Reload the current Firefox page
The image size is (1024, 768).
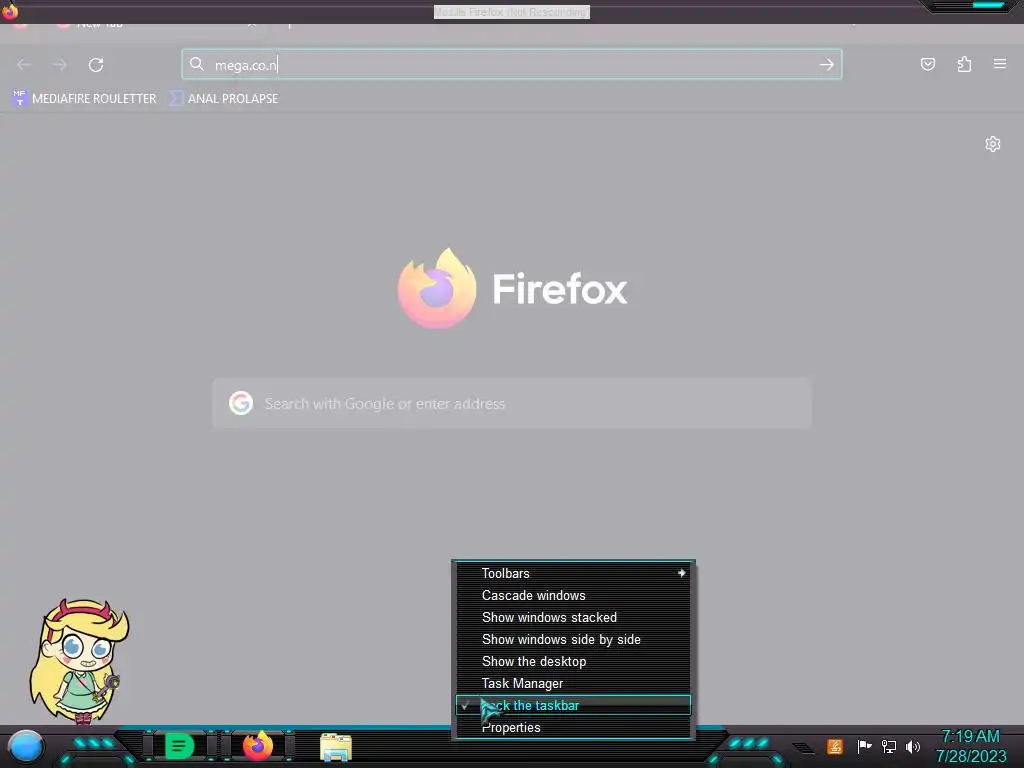coord(96,65)
